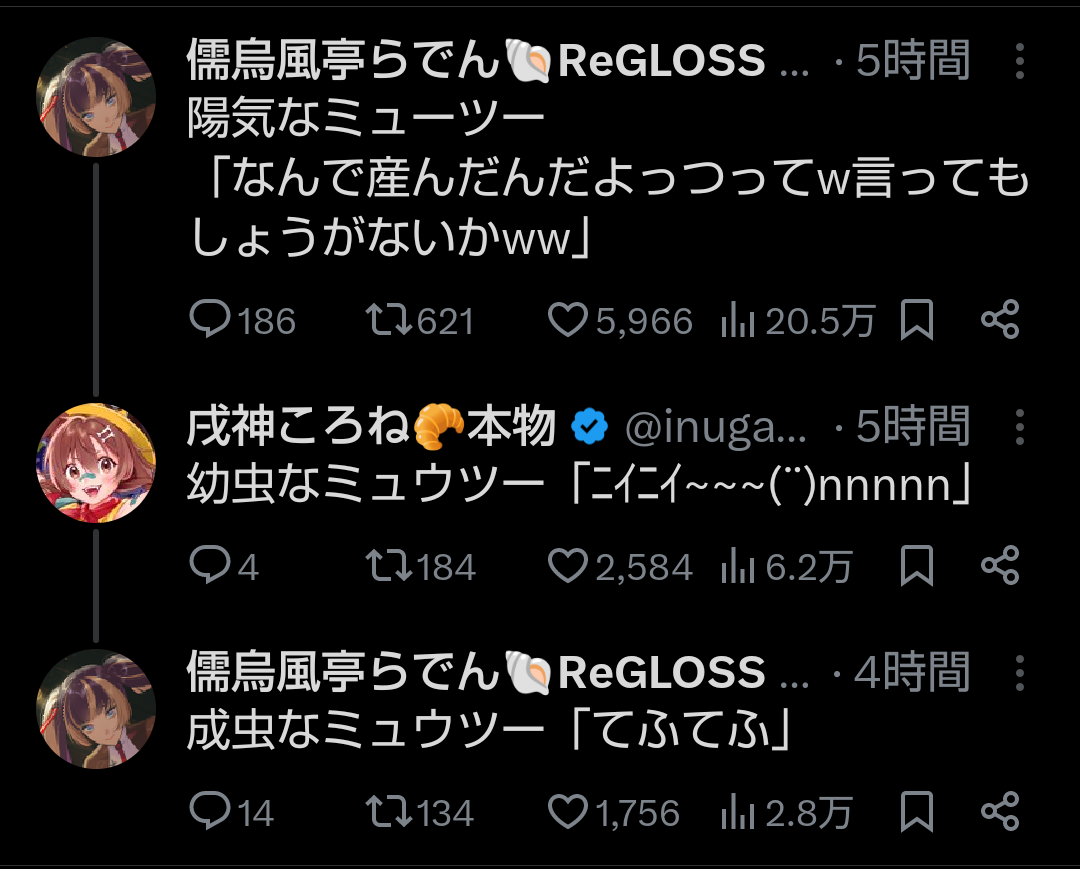Image resolution: width=1080 pixels, height=869 pixels.
Task: Open more options on 戌神ころね's tweet
Action: pyautogui.click(x=1019, y=428)
